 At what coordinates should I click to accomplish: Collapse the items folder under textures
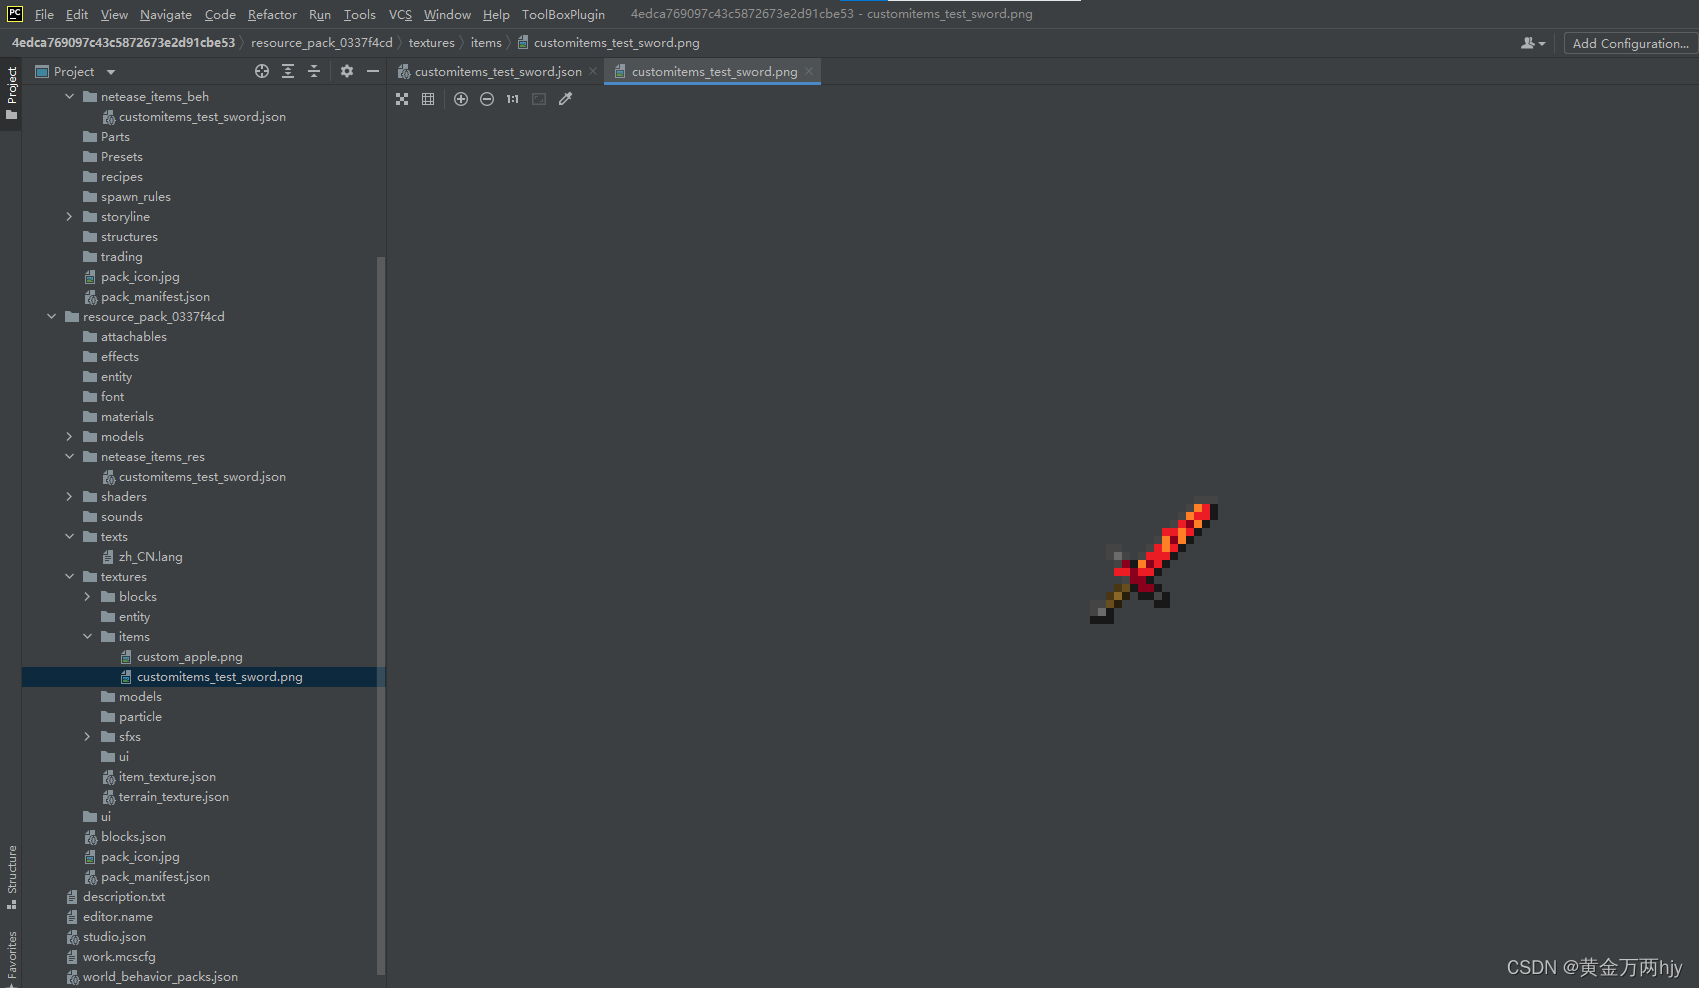tap(87, 636)
